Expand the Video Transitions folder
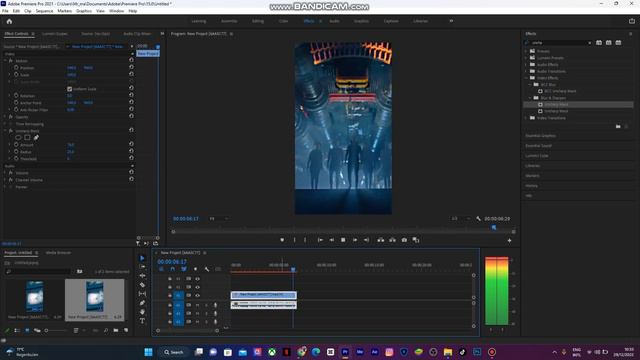The height and width of the screenshot is (360, 640). (x=526, y=118)
